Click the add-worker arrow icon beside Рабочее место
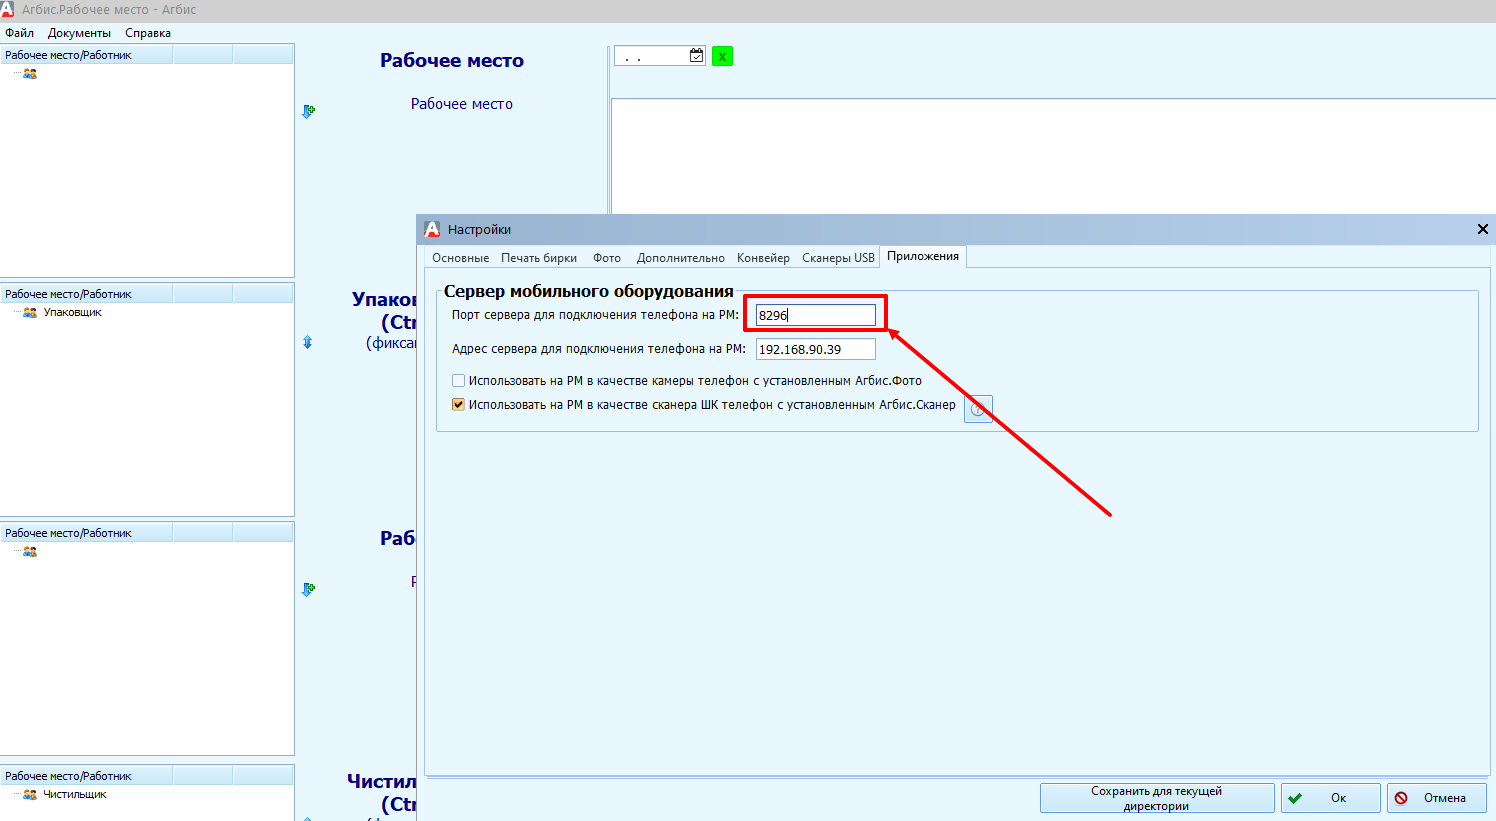 (x=308, y=111)
